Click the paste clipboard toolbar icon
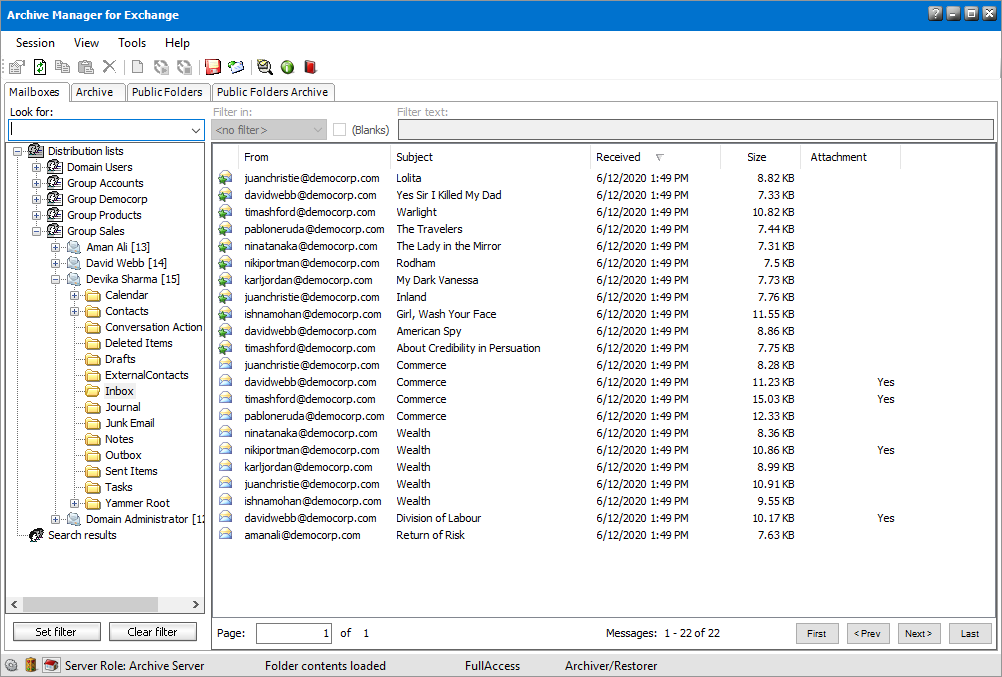The width and height of the screenshot is (1002, 677). pyautogui.click(x=86, y=66)
